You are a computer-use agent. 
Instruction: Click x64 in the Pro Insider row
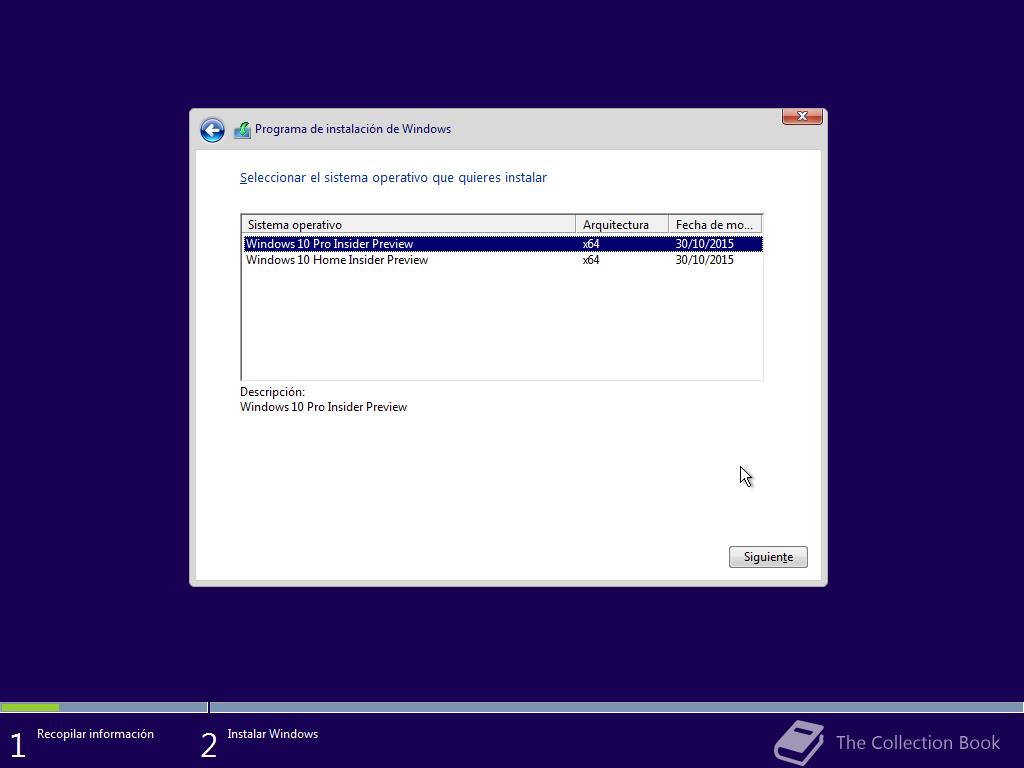(x=591, y=244)
